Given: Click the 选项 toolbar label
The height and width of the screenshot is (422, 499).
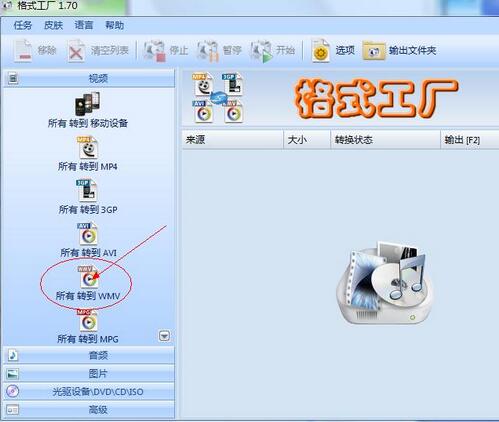Looking at the screenshot, I should click(x=345, y=51).
